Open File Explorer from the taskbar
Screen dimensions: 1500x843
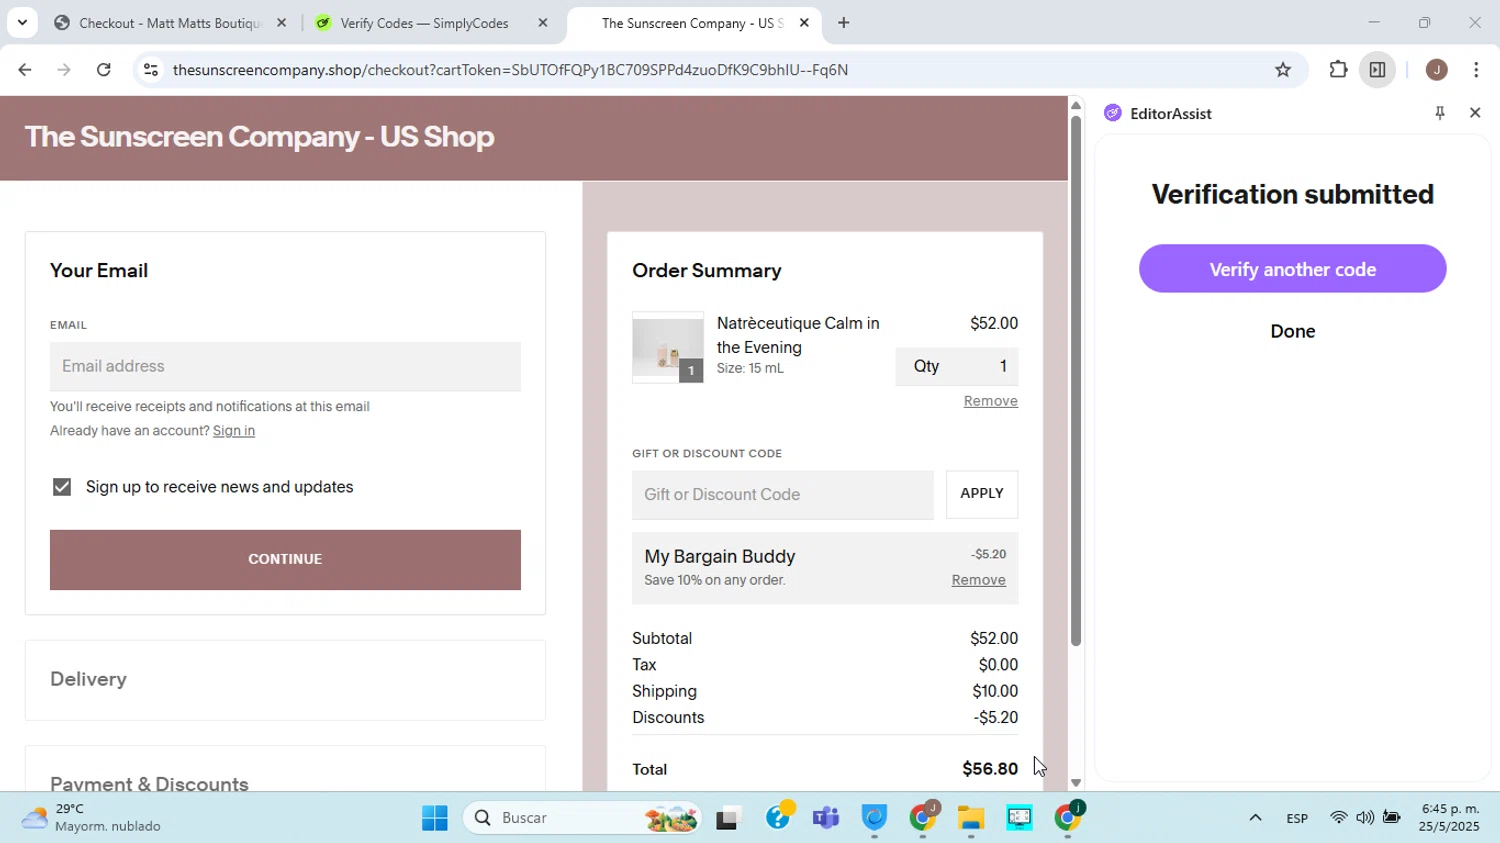971,818
